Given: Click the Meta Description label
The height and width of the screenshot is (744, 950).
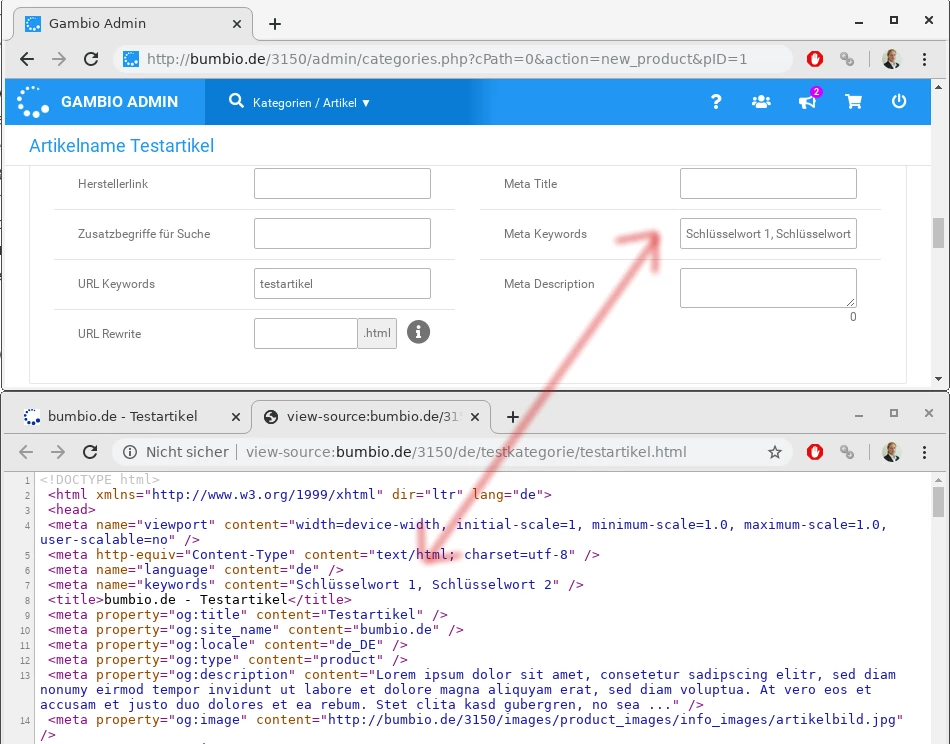Looking at the screenshot, I should (x=549, y=284).
